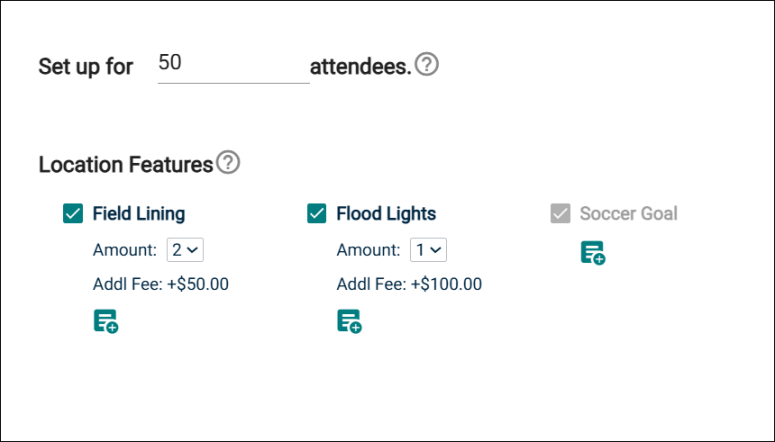
Task: Add a note for Soccer Goal
Action: (593, 253)
